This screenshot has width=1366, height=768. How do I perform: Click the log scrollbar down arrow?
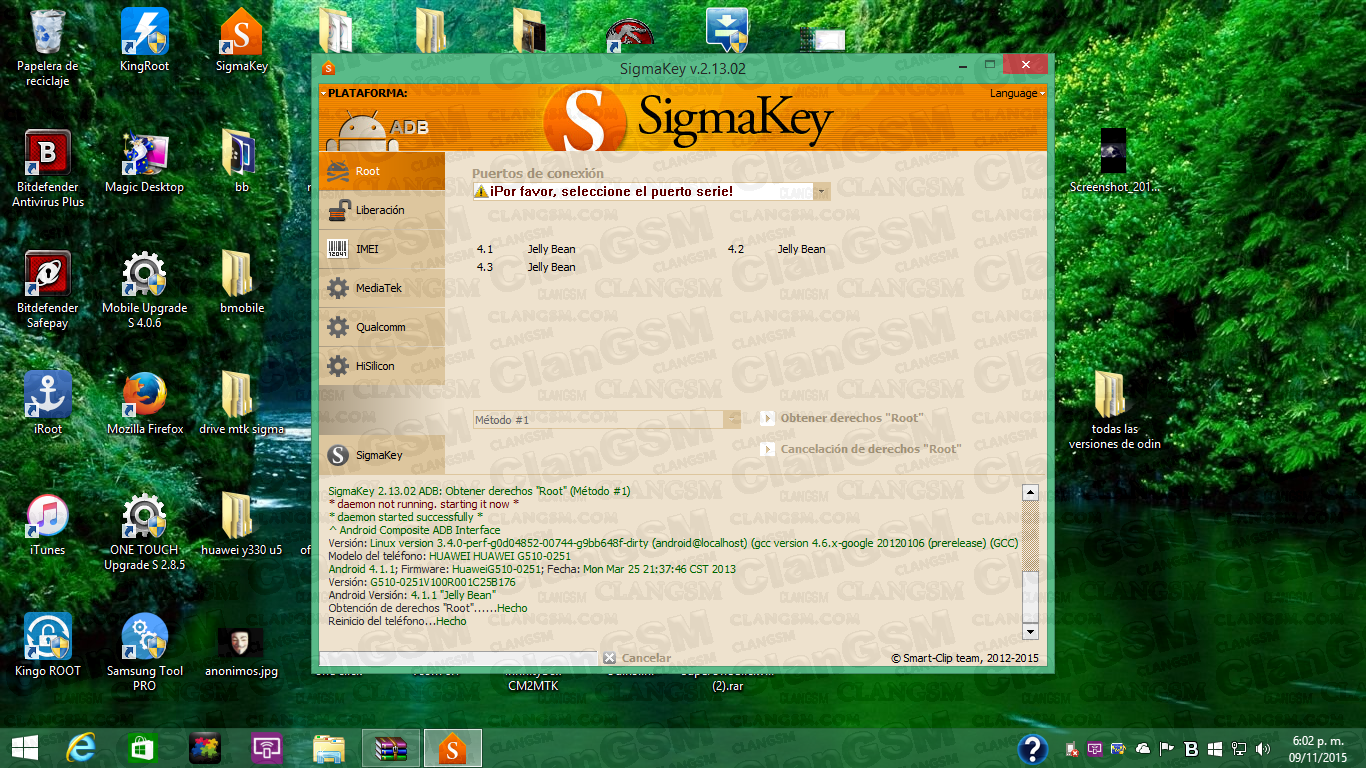tap(1030, 632)
